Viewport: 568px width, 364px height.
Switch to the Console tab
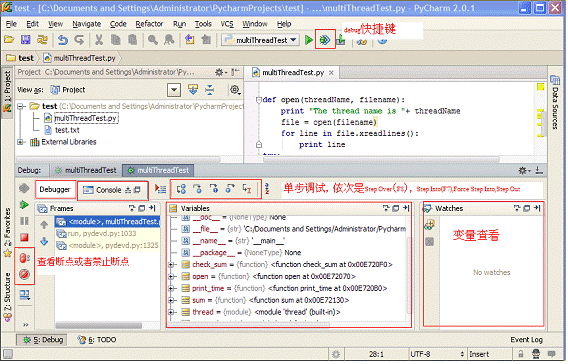112,190
